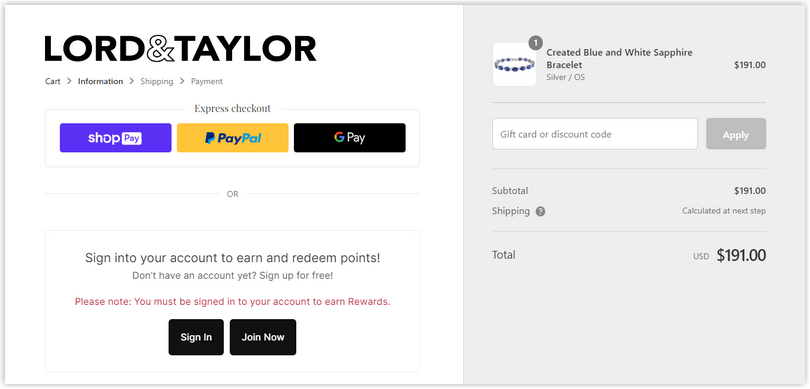Click the Join Now button
Viewport: 810px width, 389px height.
[x=263, y=337]
